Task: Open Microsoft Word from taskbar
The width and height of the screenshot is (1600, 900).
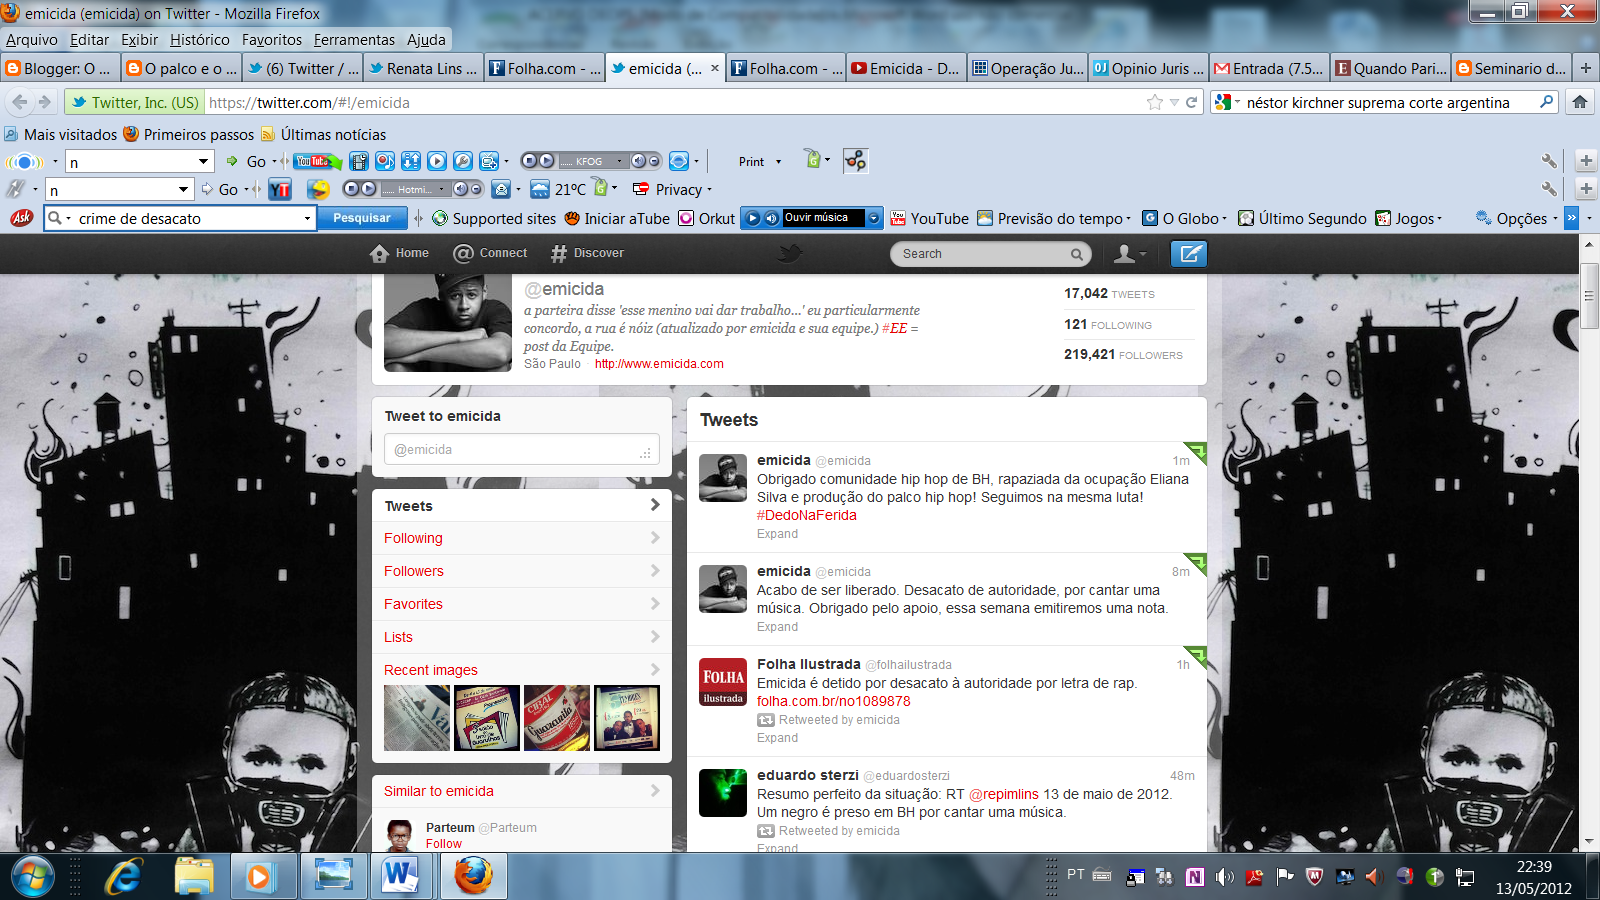Action: pyautogui.click(x=400, y=877)
